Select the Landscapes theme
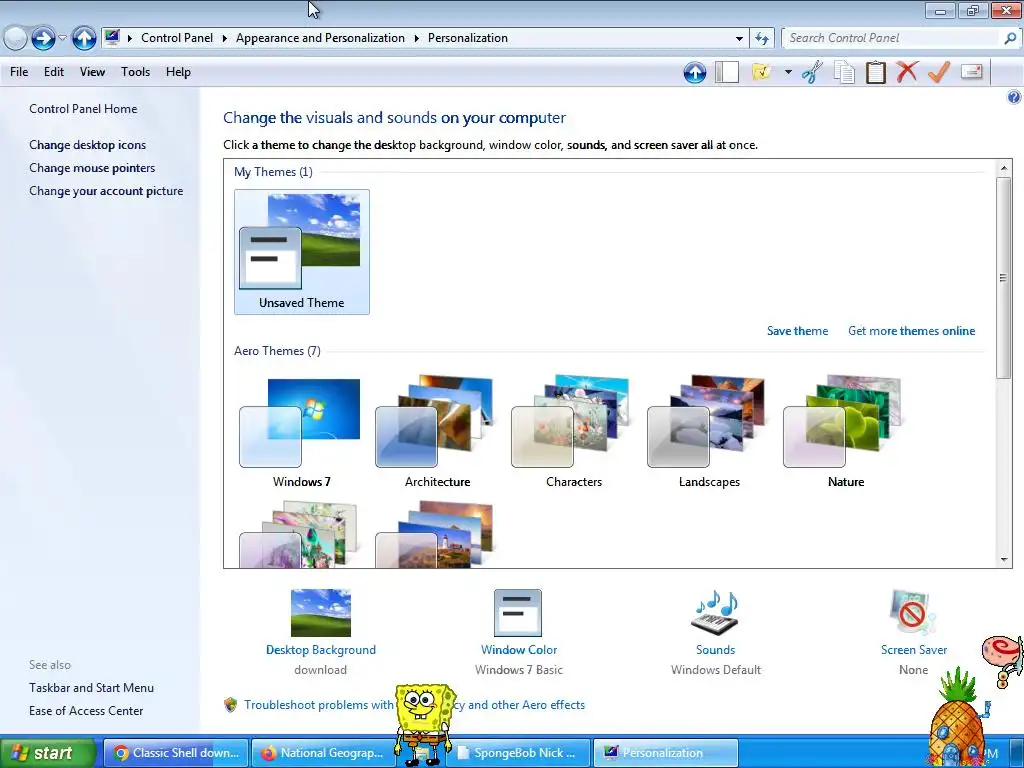This screenshot has width=1024, height=768. point(709,432)
